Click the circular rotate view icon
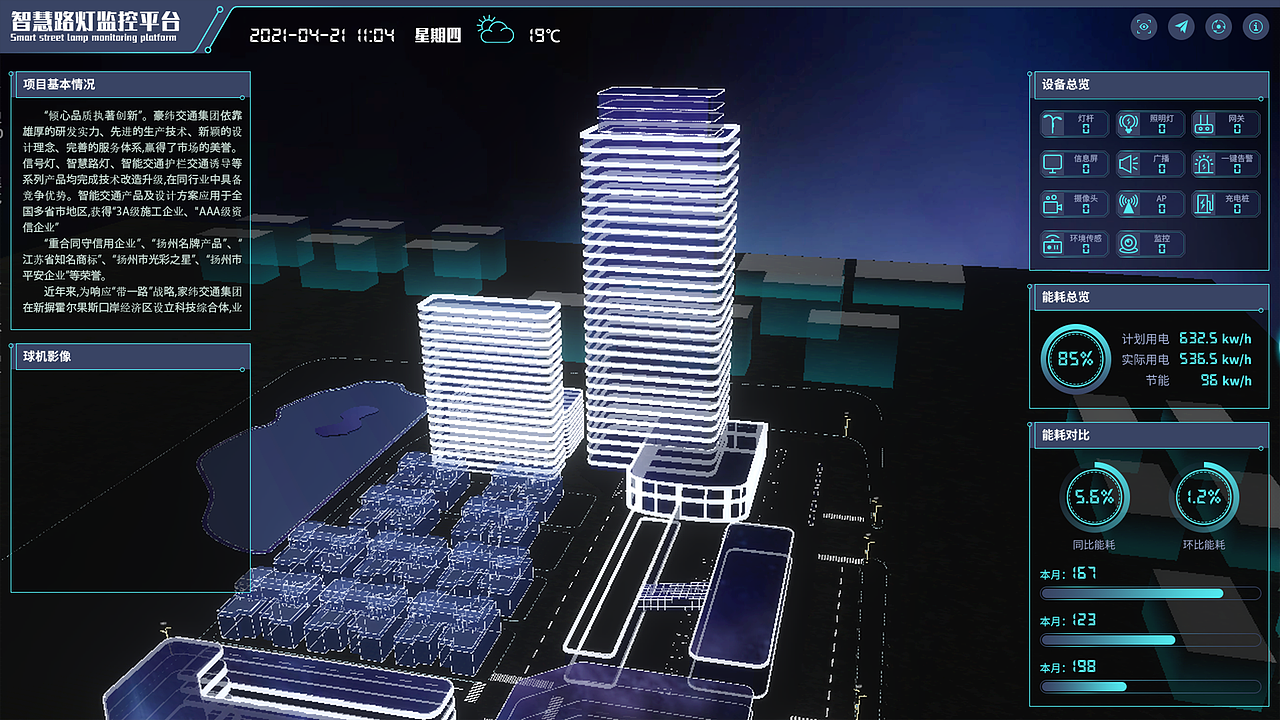Viewport: 1280px width, 720px height. [x=1218, y=27]
